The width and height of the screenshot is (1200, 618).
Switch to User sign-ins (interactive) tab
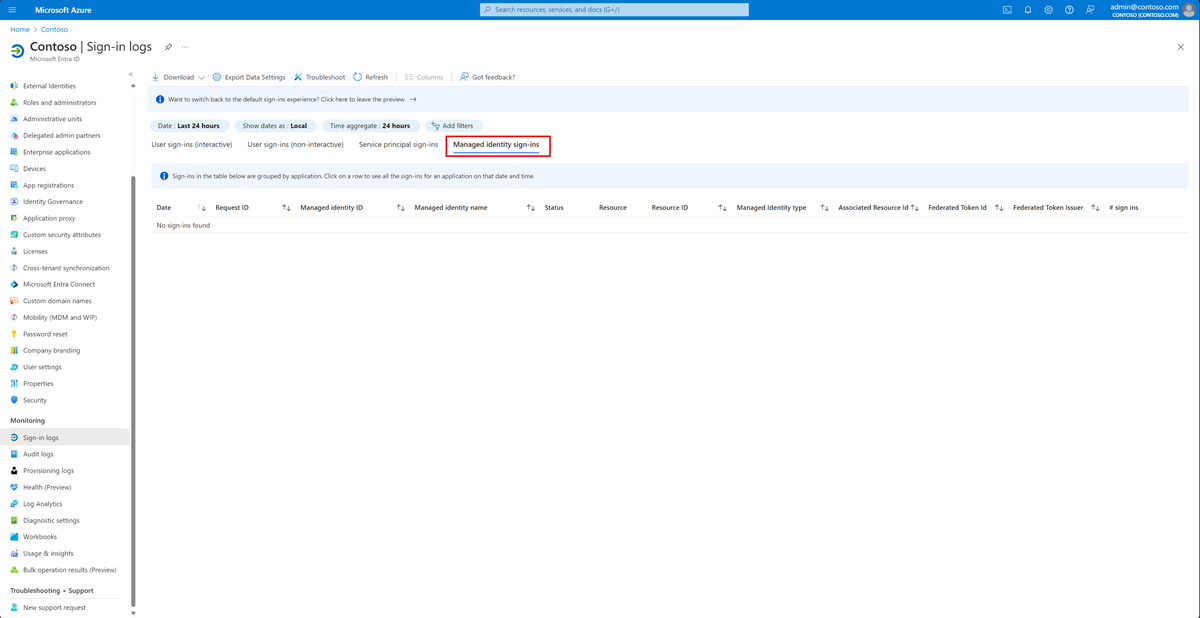tap(194, 145)
